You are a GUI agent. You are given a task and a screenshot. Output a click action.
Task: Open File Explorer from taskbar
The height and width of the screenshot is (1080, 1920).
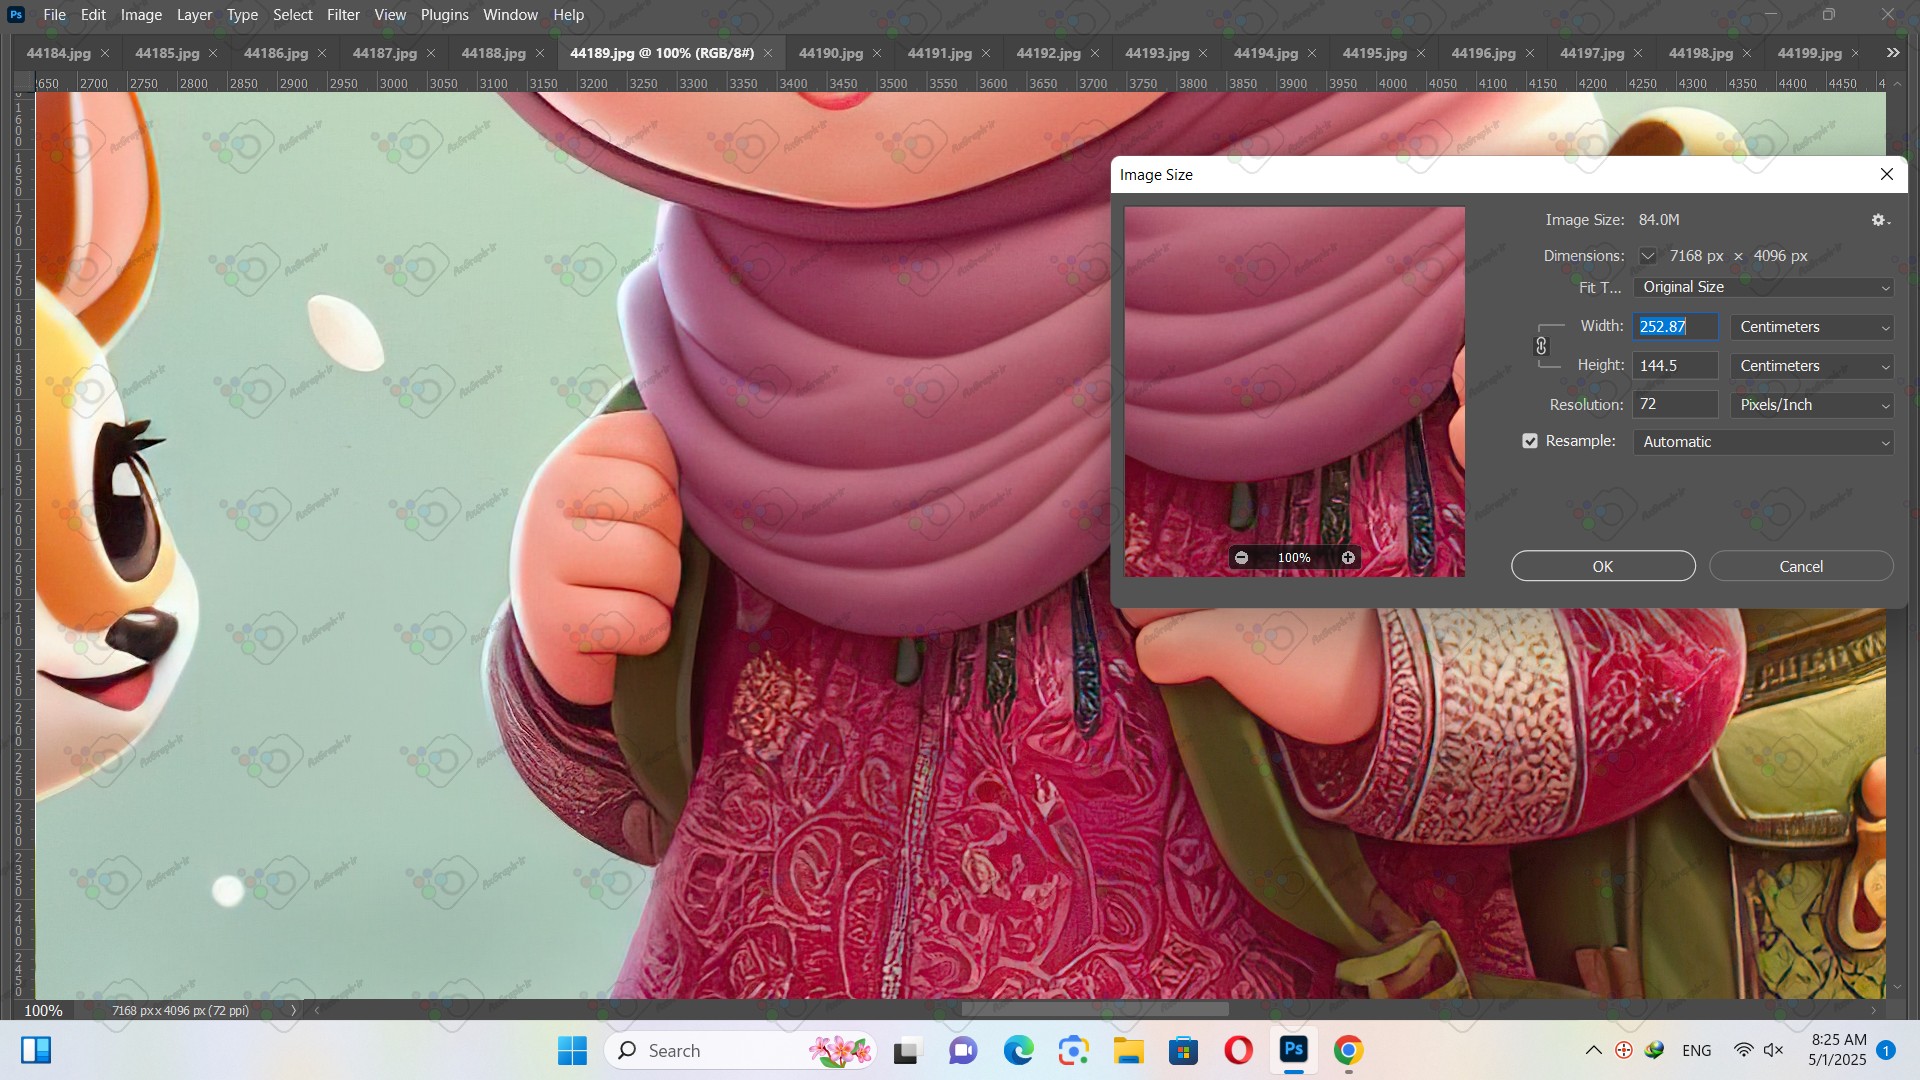[x=1129, y=1050]
